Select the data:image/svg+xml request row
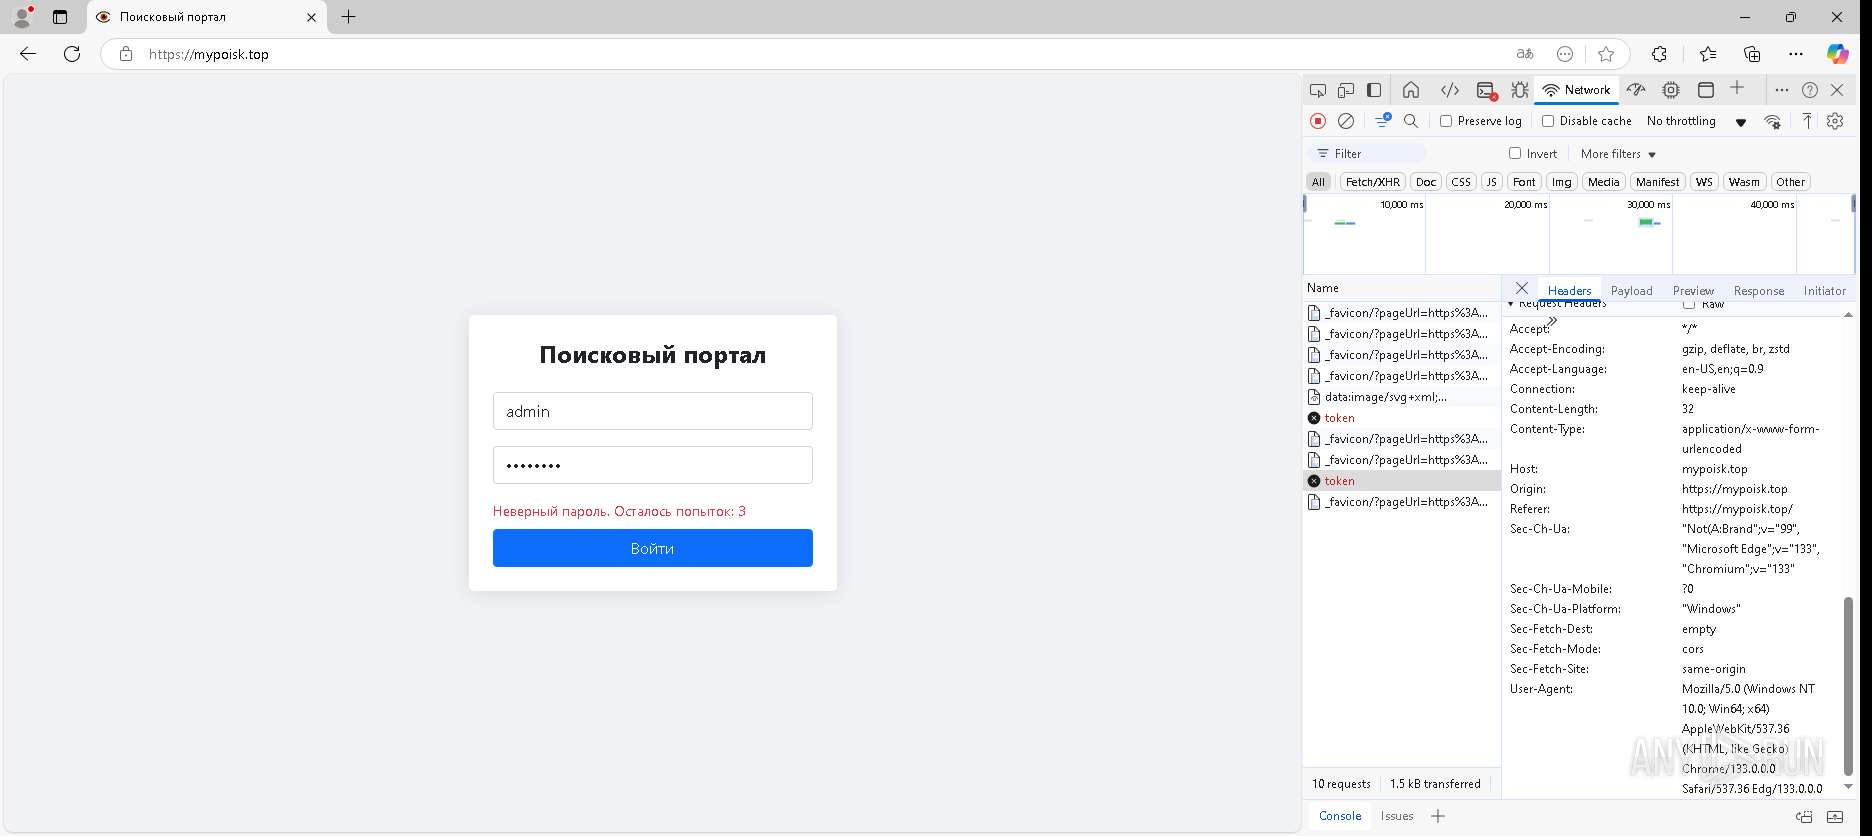 click(x=1402, y=397)
